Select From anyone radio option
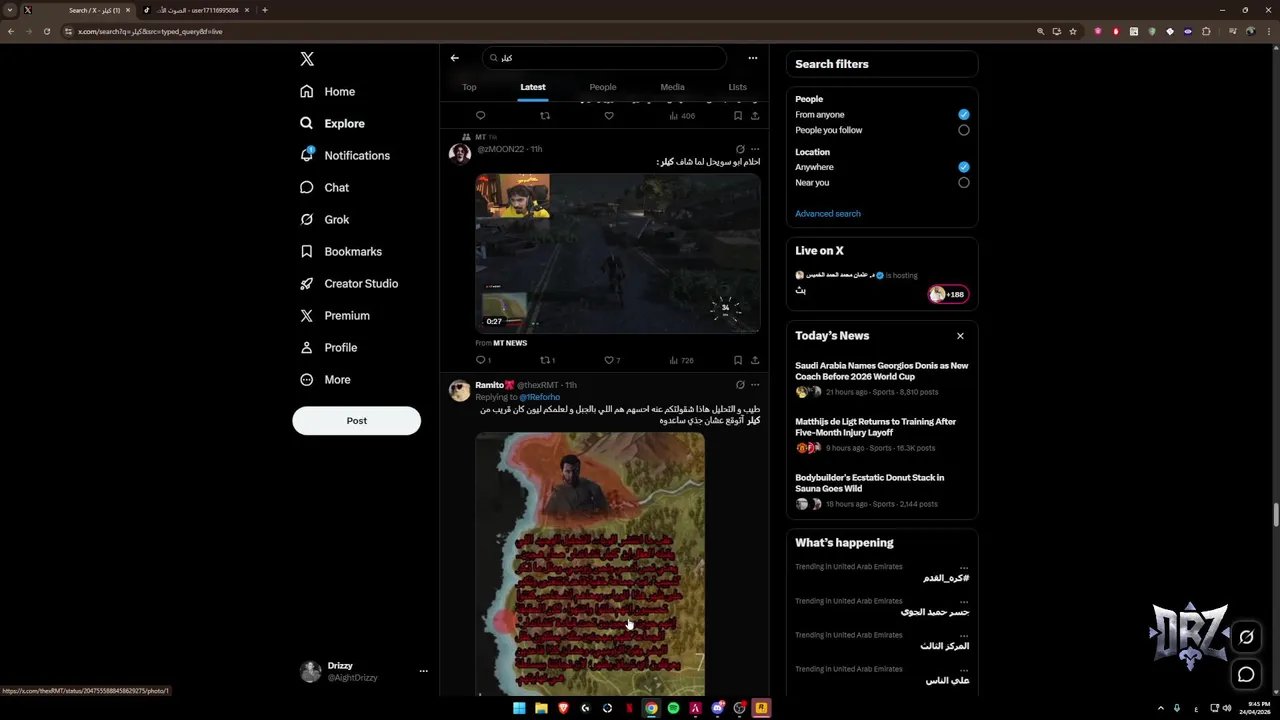This screenshot has height=720, width=1280. [x=964, y=114]
